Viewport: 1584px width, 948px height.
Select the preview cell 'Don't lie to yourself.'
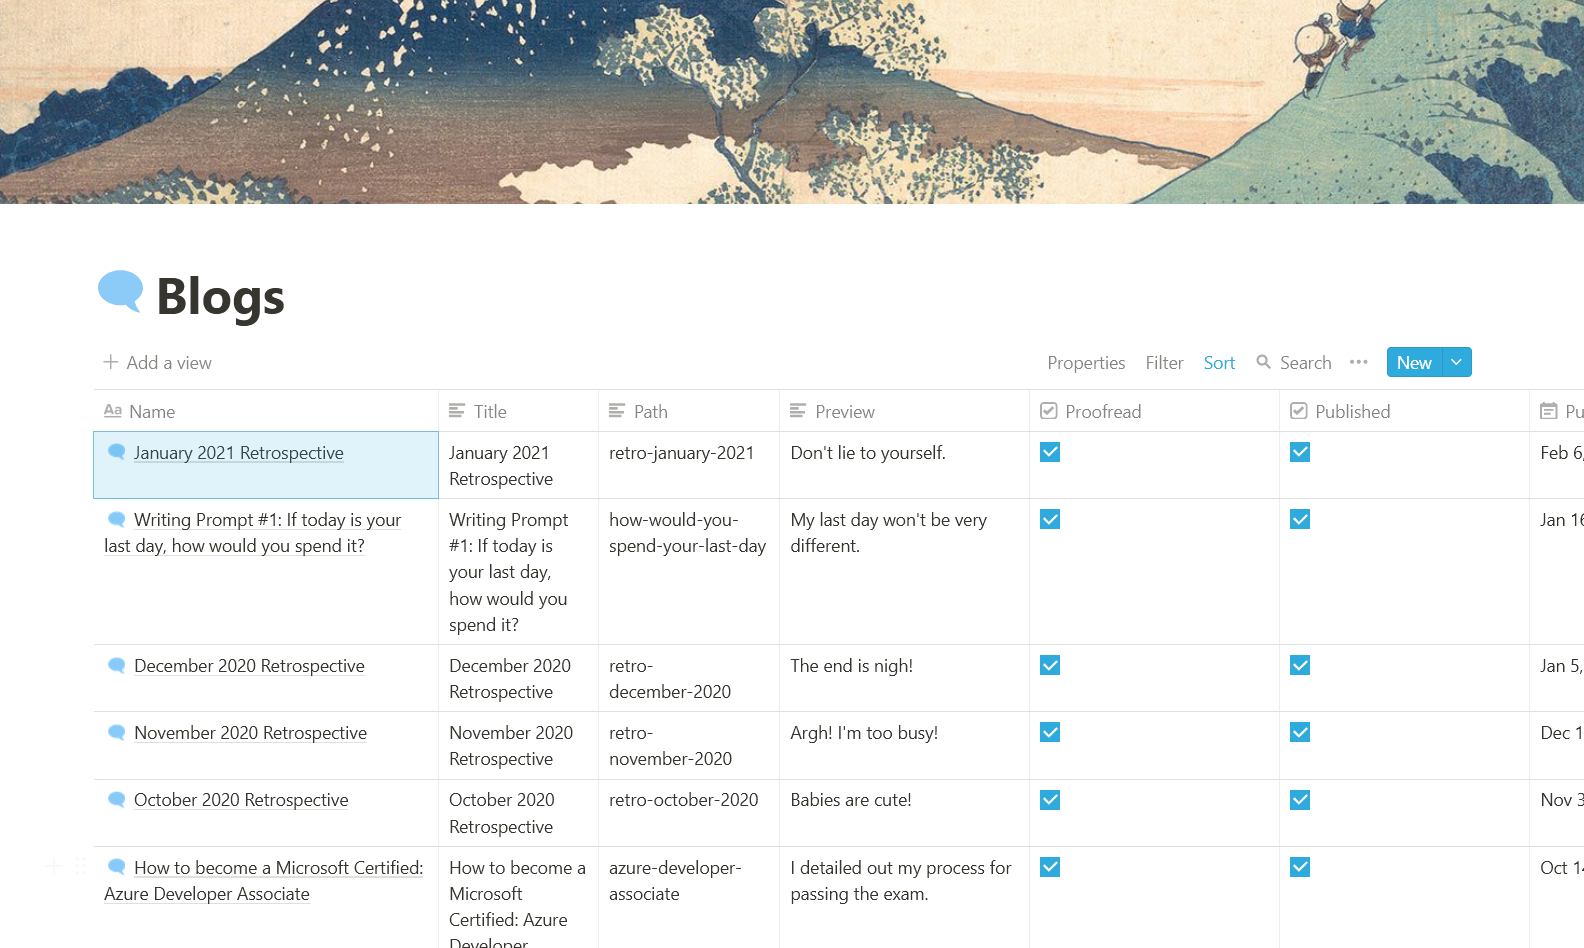point(904,465)
